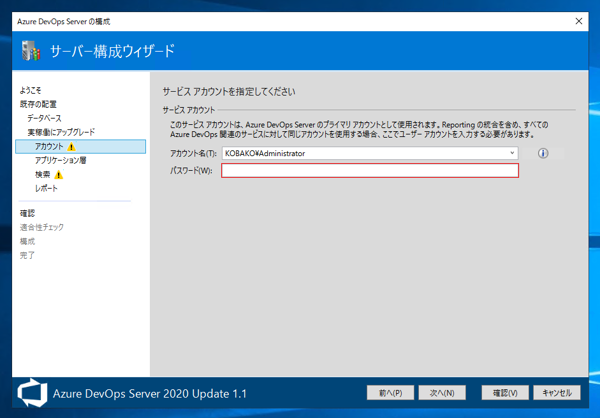
Task: Select ようこそ in the wizard navigation
Action: pos(30,90)
